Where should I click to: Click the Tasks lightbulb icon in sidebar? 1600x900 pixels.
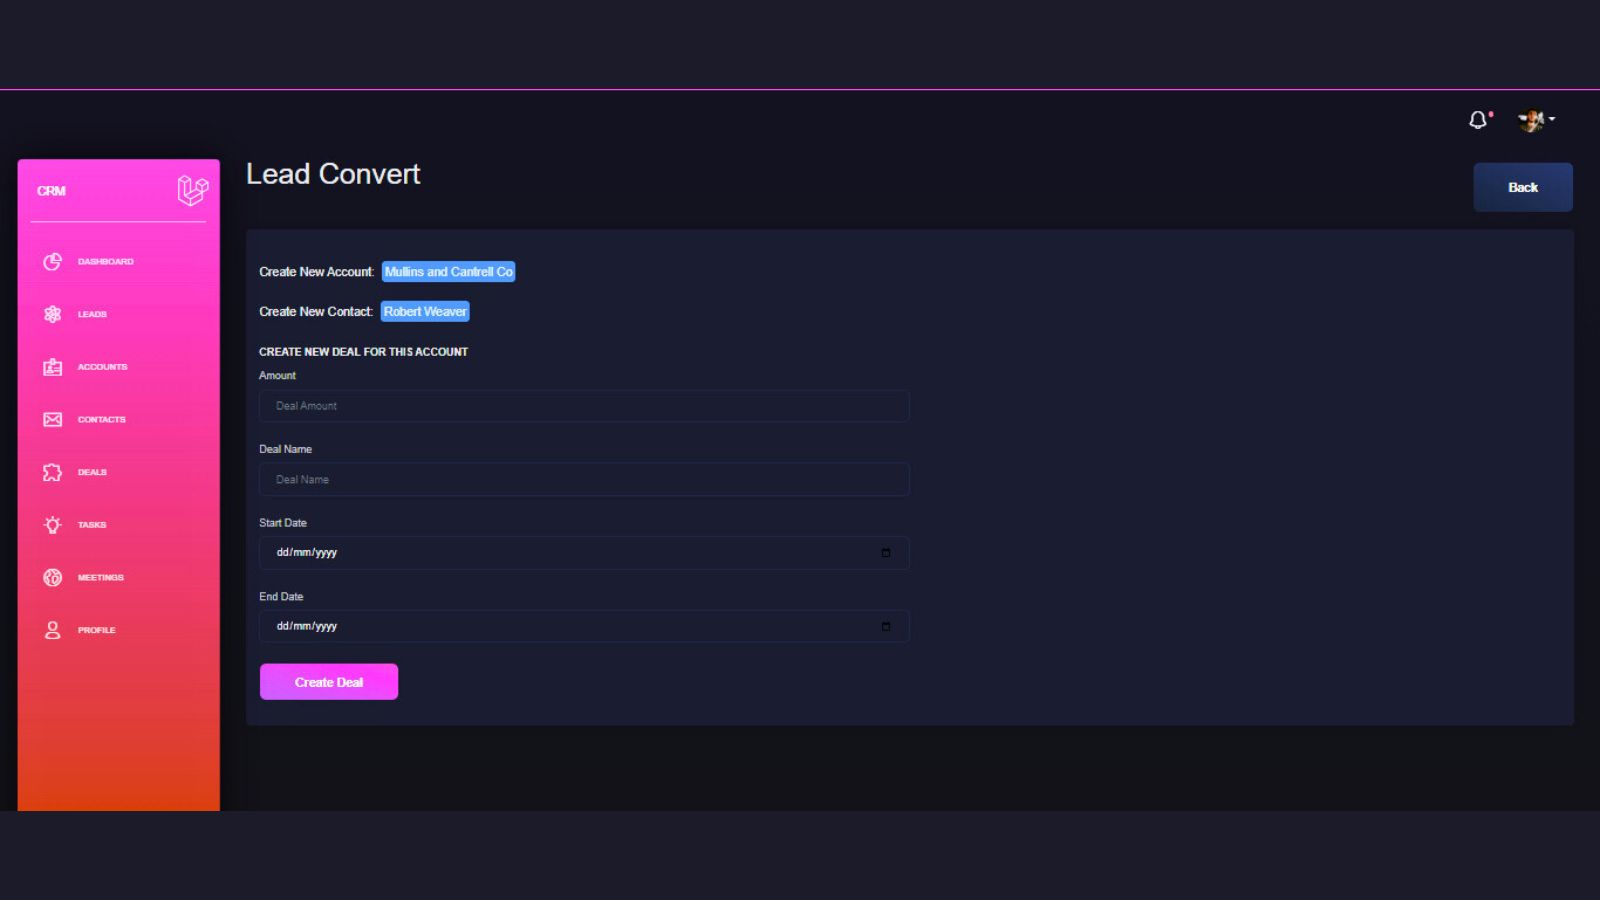53,525
